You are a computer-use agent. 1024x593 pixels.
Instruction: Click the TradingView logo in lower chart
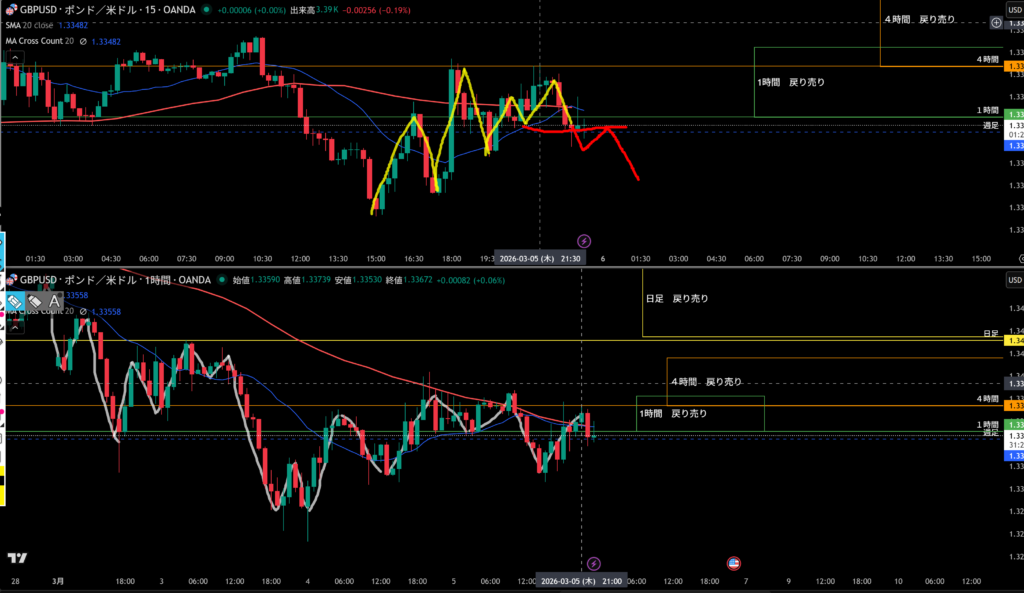16,557
